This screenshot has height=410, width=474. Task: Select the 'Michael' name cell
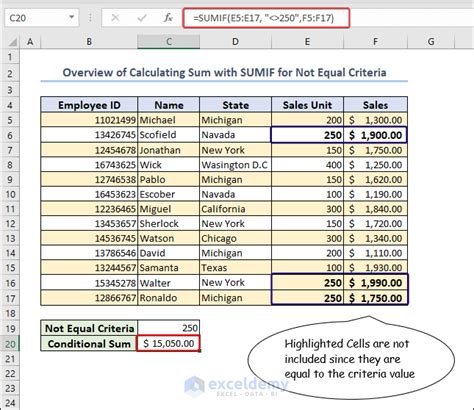(169, 120)
